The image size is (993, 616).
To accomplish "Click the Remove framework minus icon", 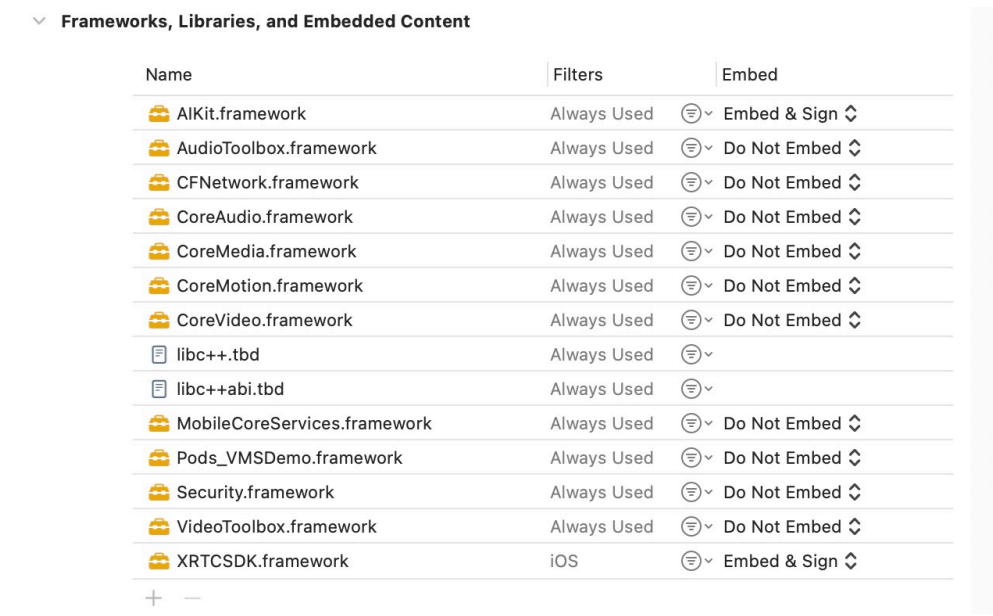I will (x=193, y=597).
